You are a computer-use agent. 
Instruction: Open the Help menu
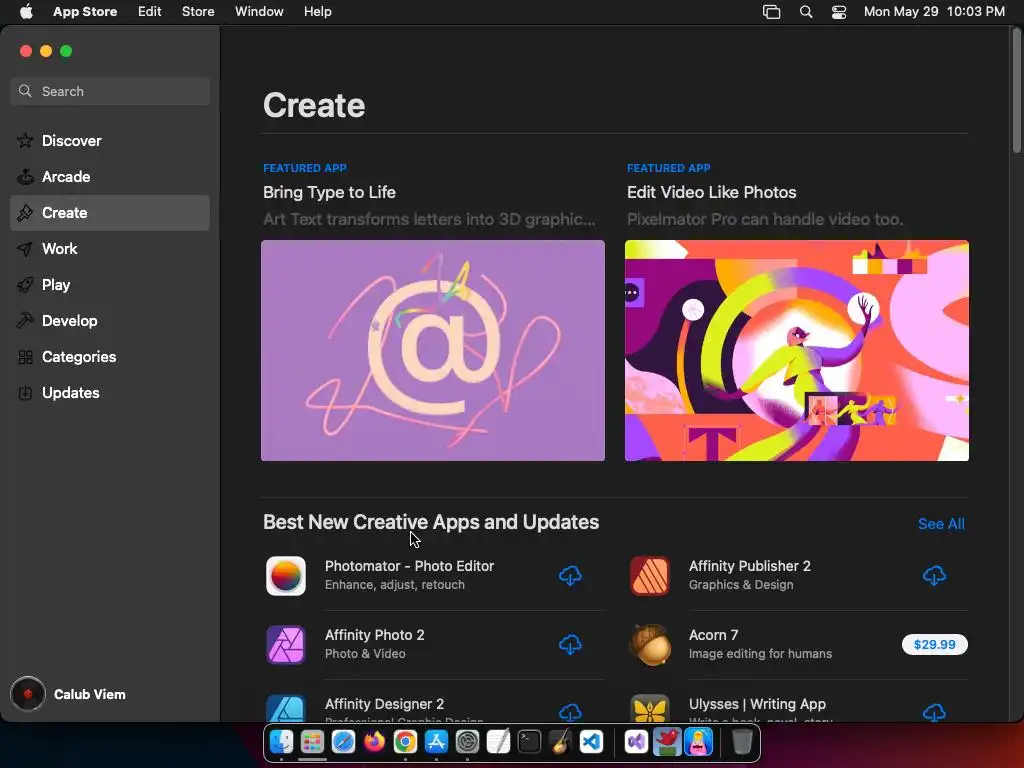coord(317,12)
